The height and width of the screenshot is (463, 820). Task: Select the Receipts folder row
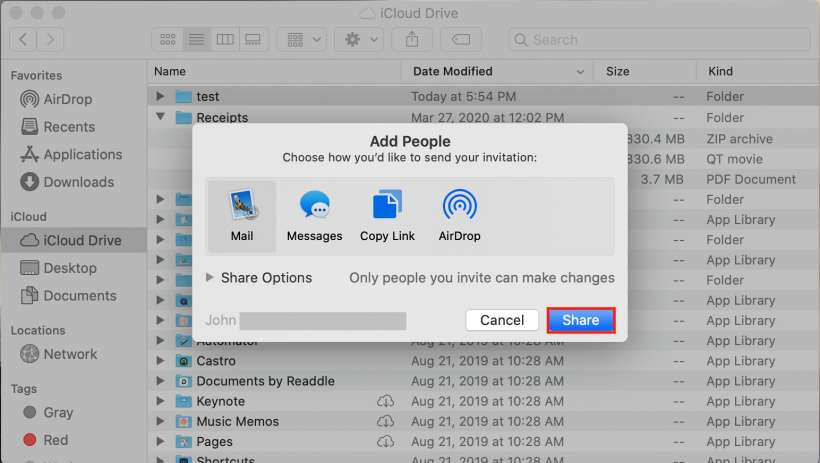484,117
